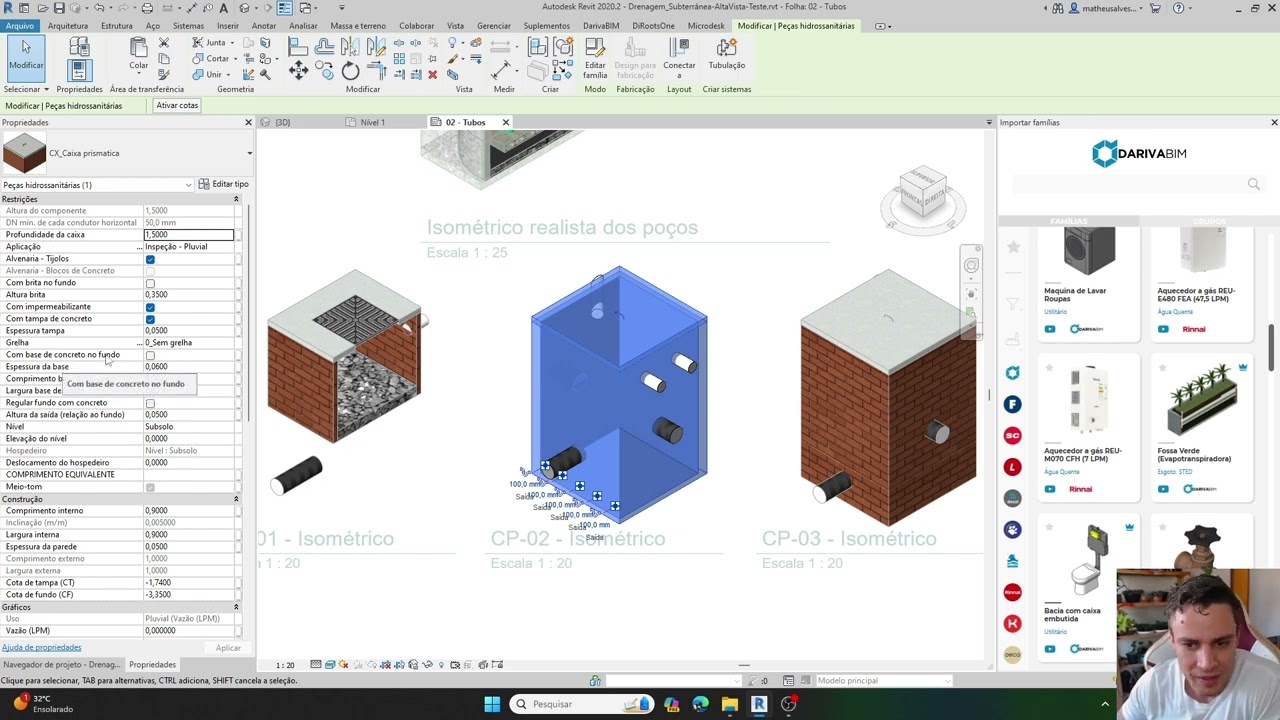
Task: Toggle the Alvenaria - Tijolos checkbox
Action: click(x=150, y=259)
